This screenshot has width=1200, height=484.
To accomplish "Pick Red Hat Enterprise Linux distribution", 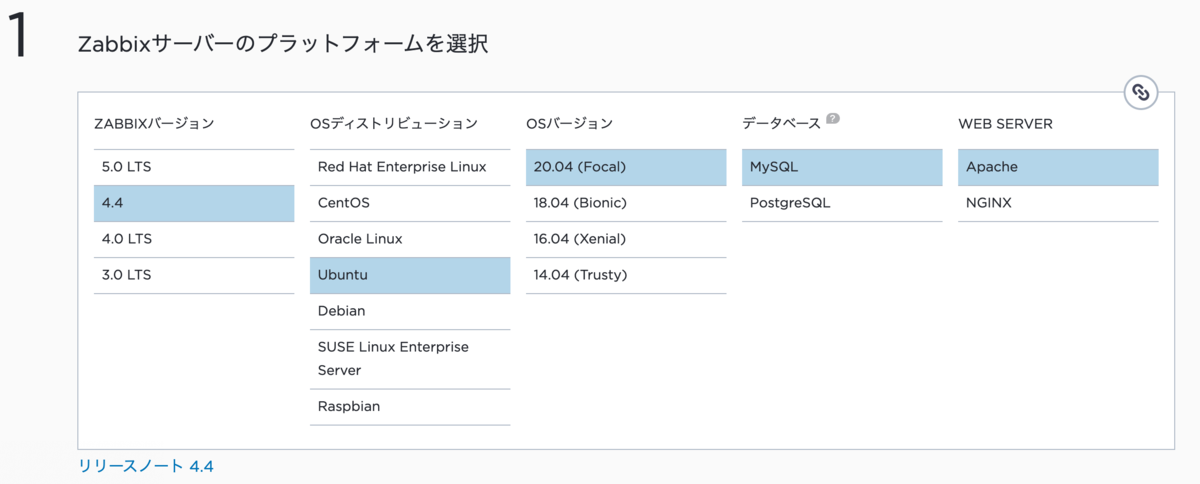I will pos(410,167).
